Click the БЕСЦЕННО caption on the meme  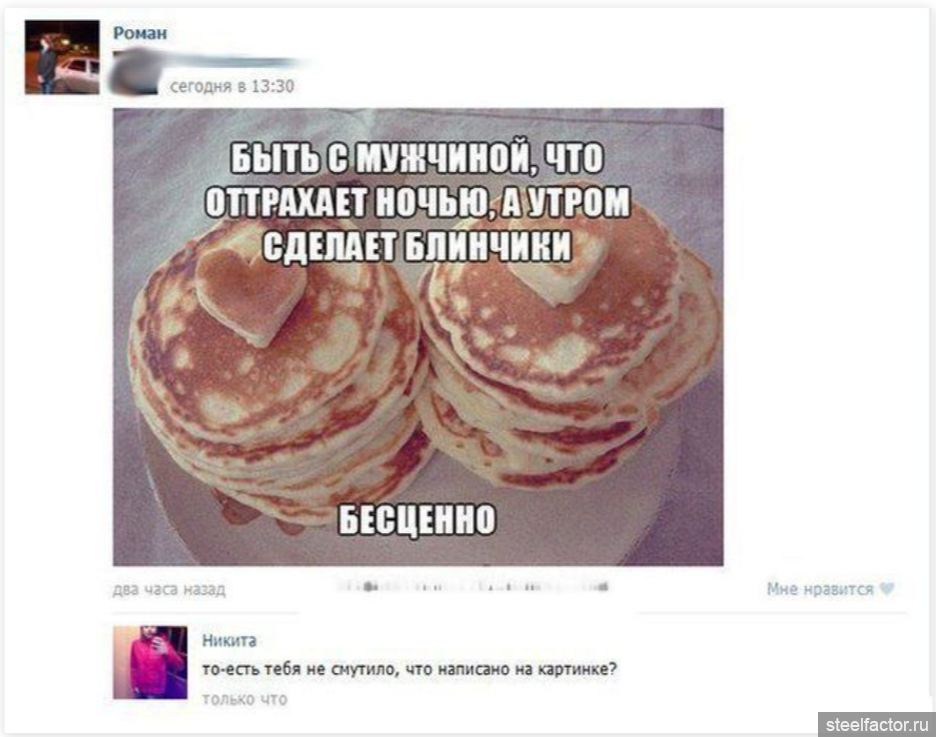(x=417, y=520)
